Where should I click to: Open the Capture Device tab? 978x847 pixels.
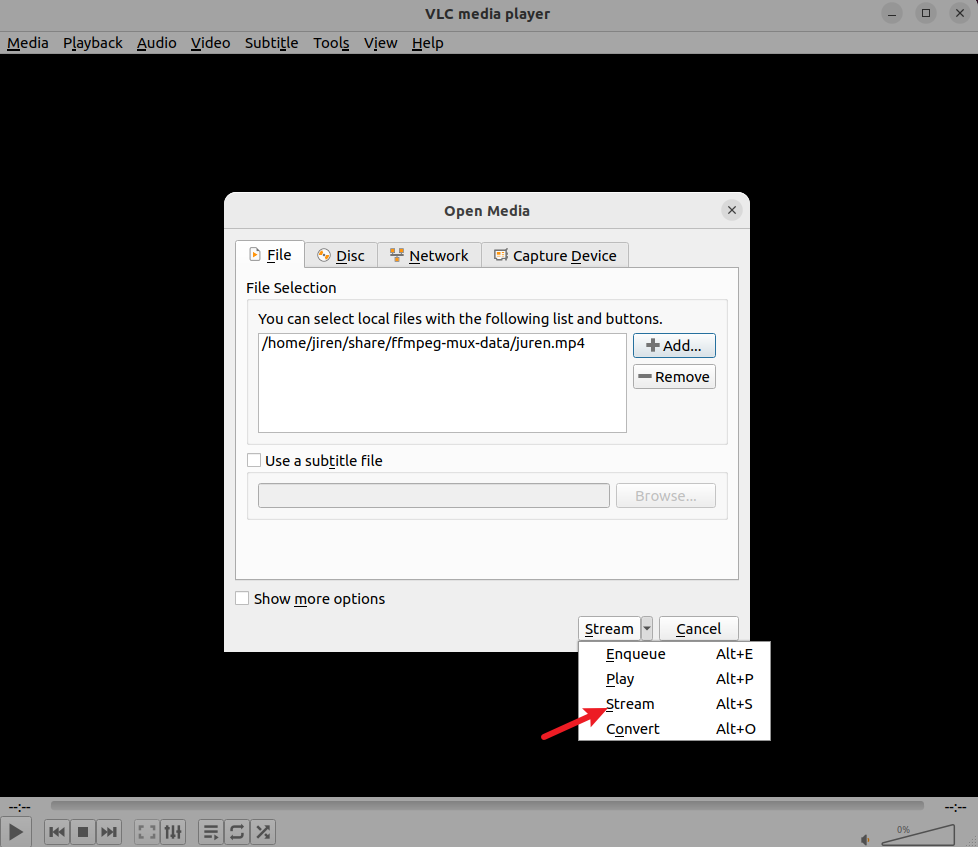tap(555, 256)
